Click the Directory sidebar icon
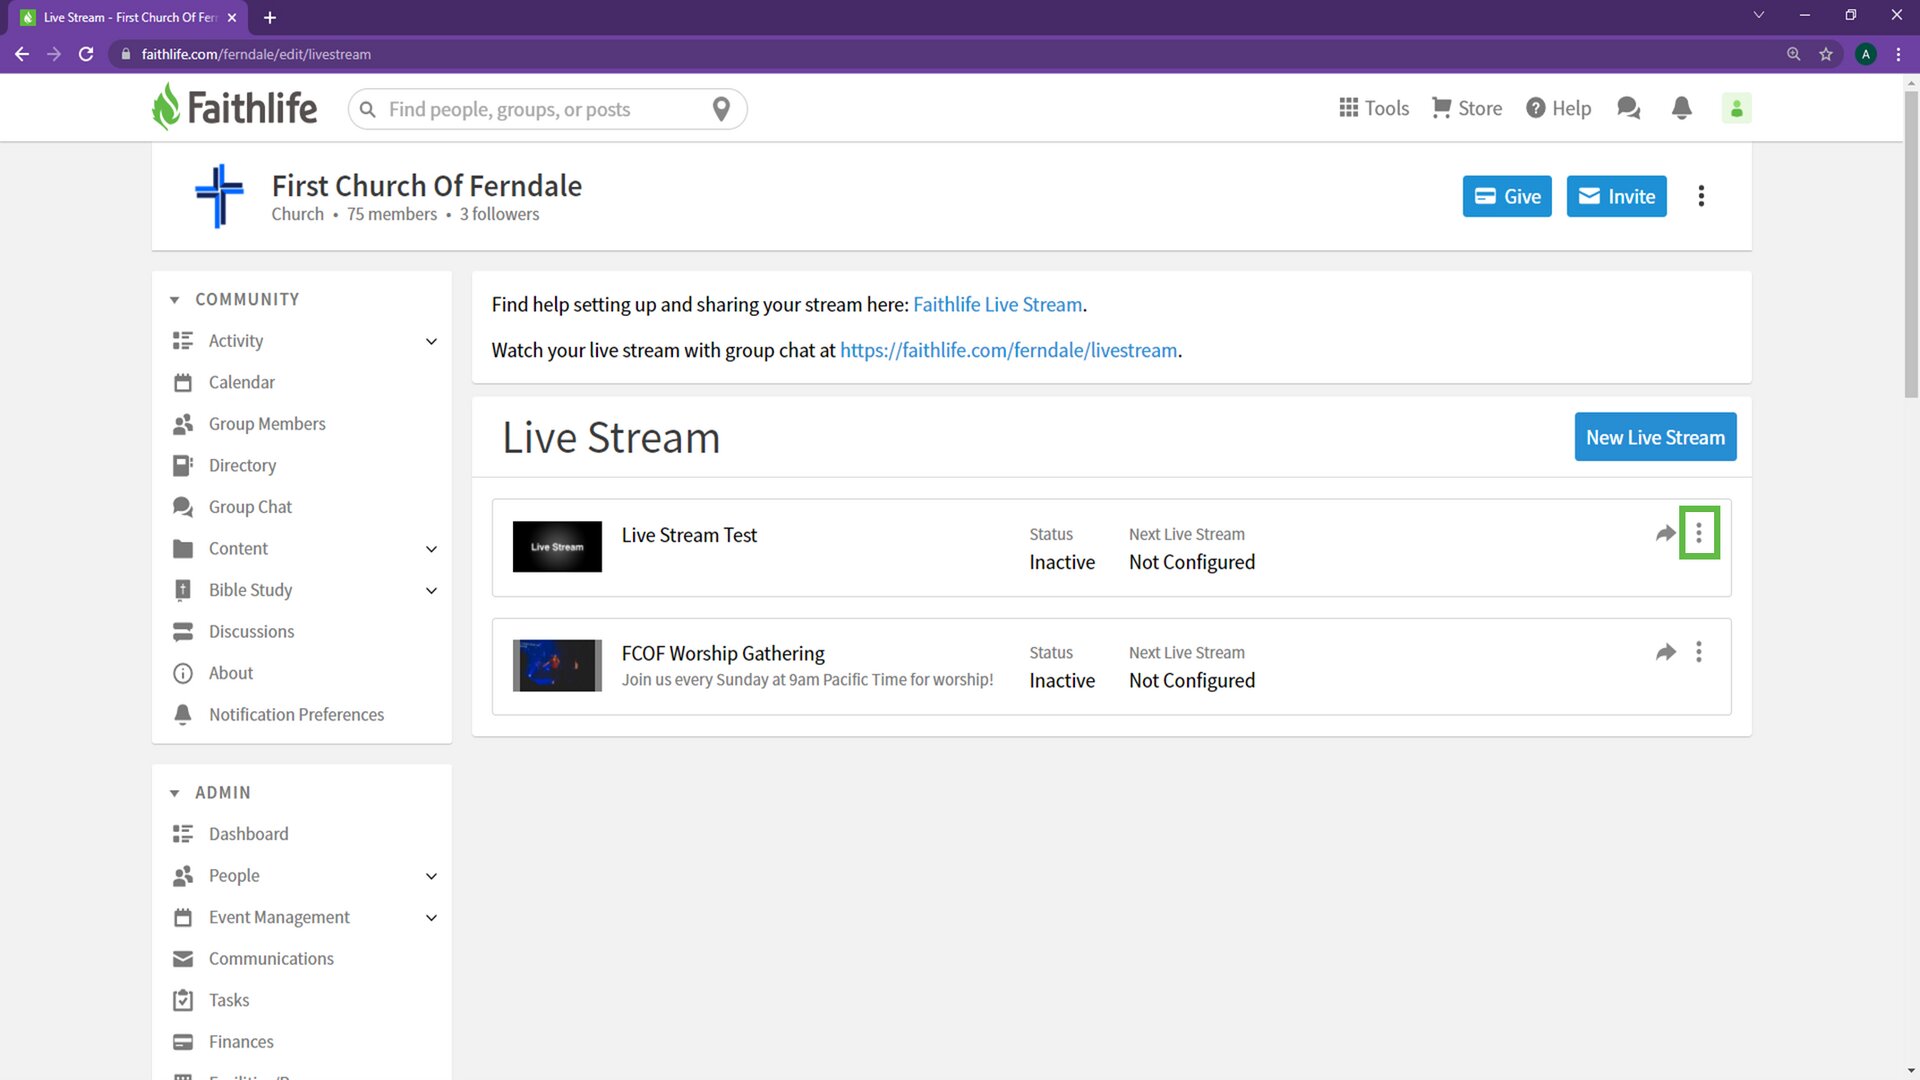Viewport: 1920px width, 1080px height. coord(183,466)
